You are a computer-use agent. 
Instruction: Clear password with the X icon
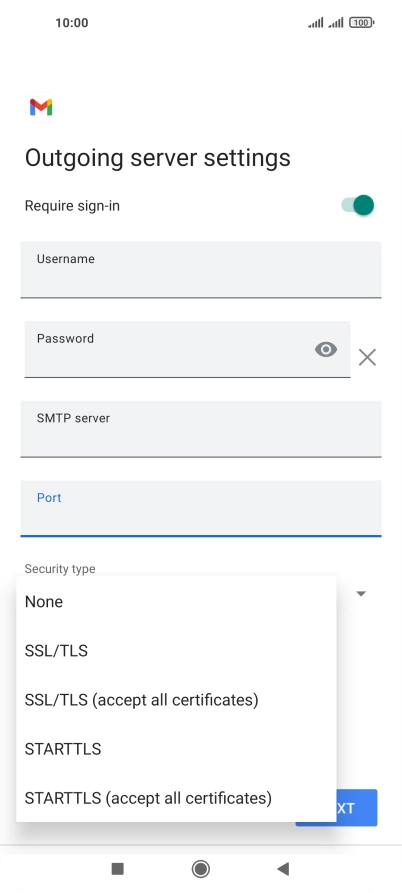(x=367, y=358)
